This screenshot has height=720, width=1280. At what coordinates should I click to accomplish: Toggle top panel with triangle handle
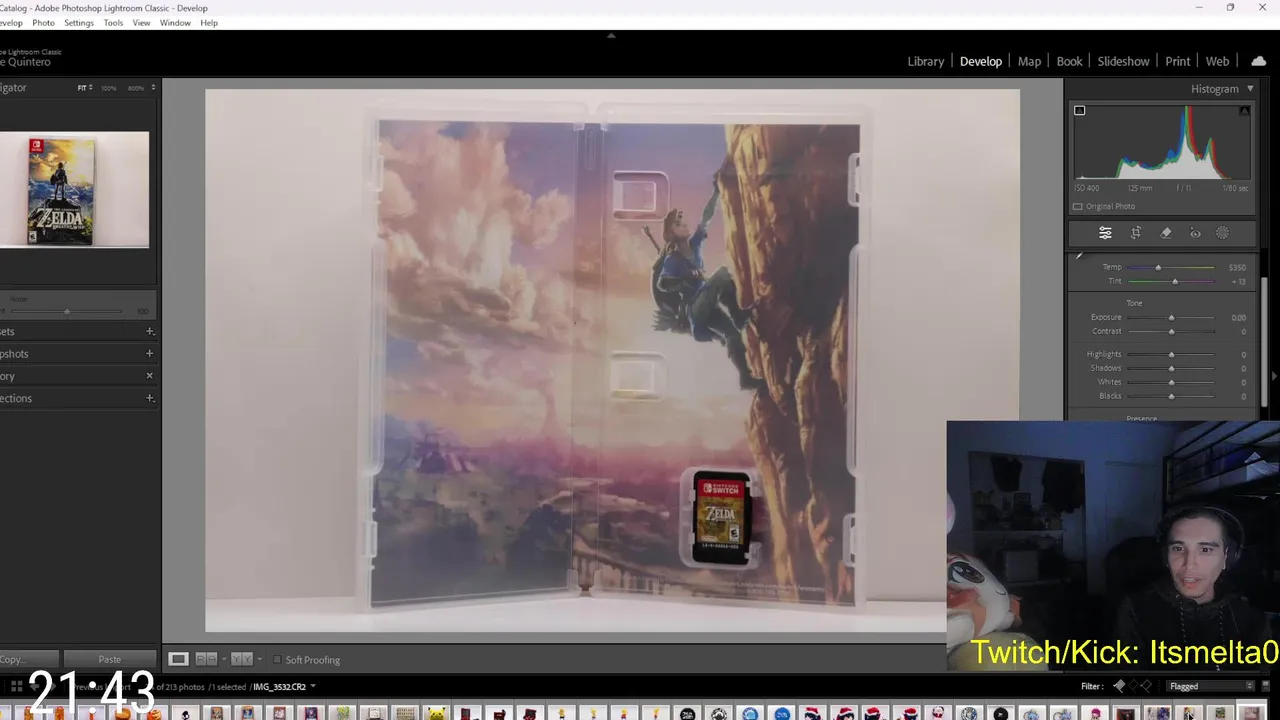click(611, 35)
